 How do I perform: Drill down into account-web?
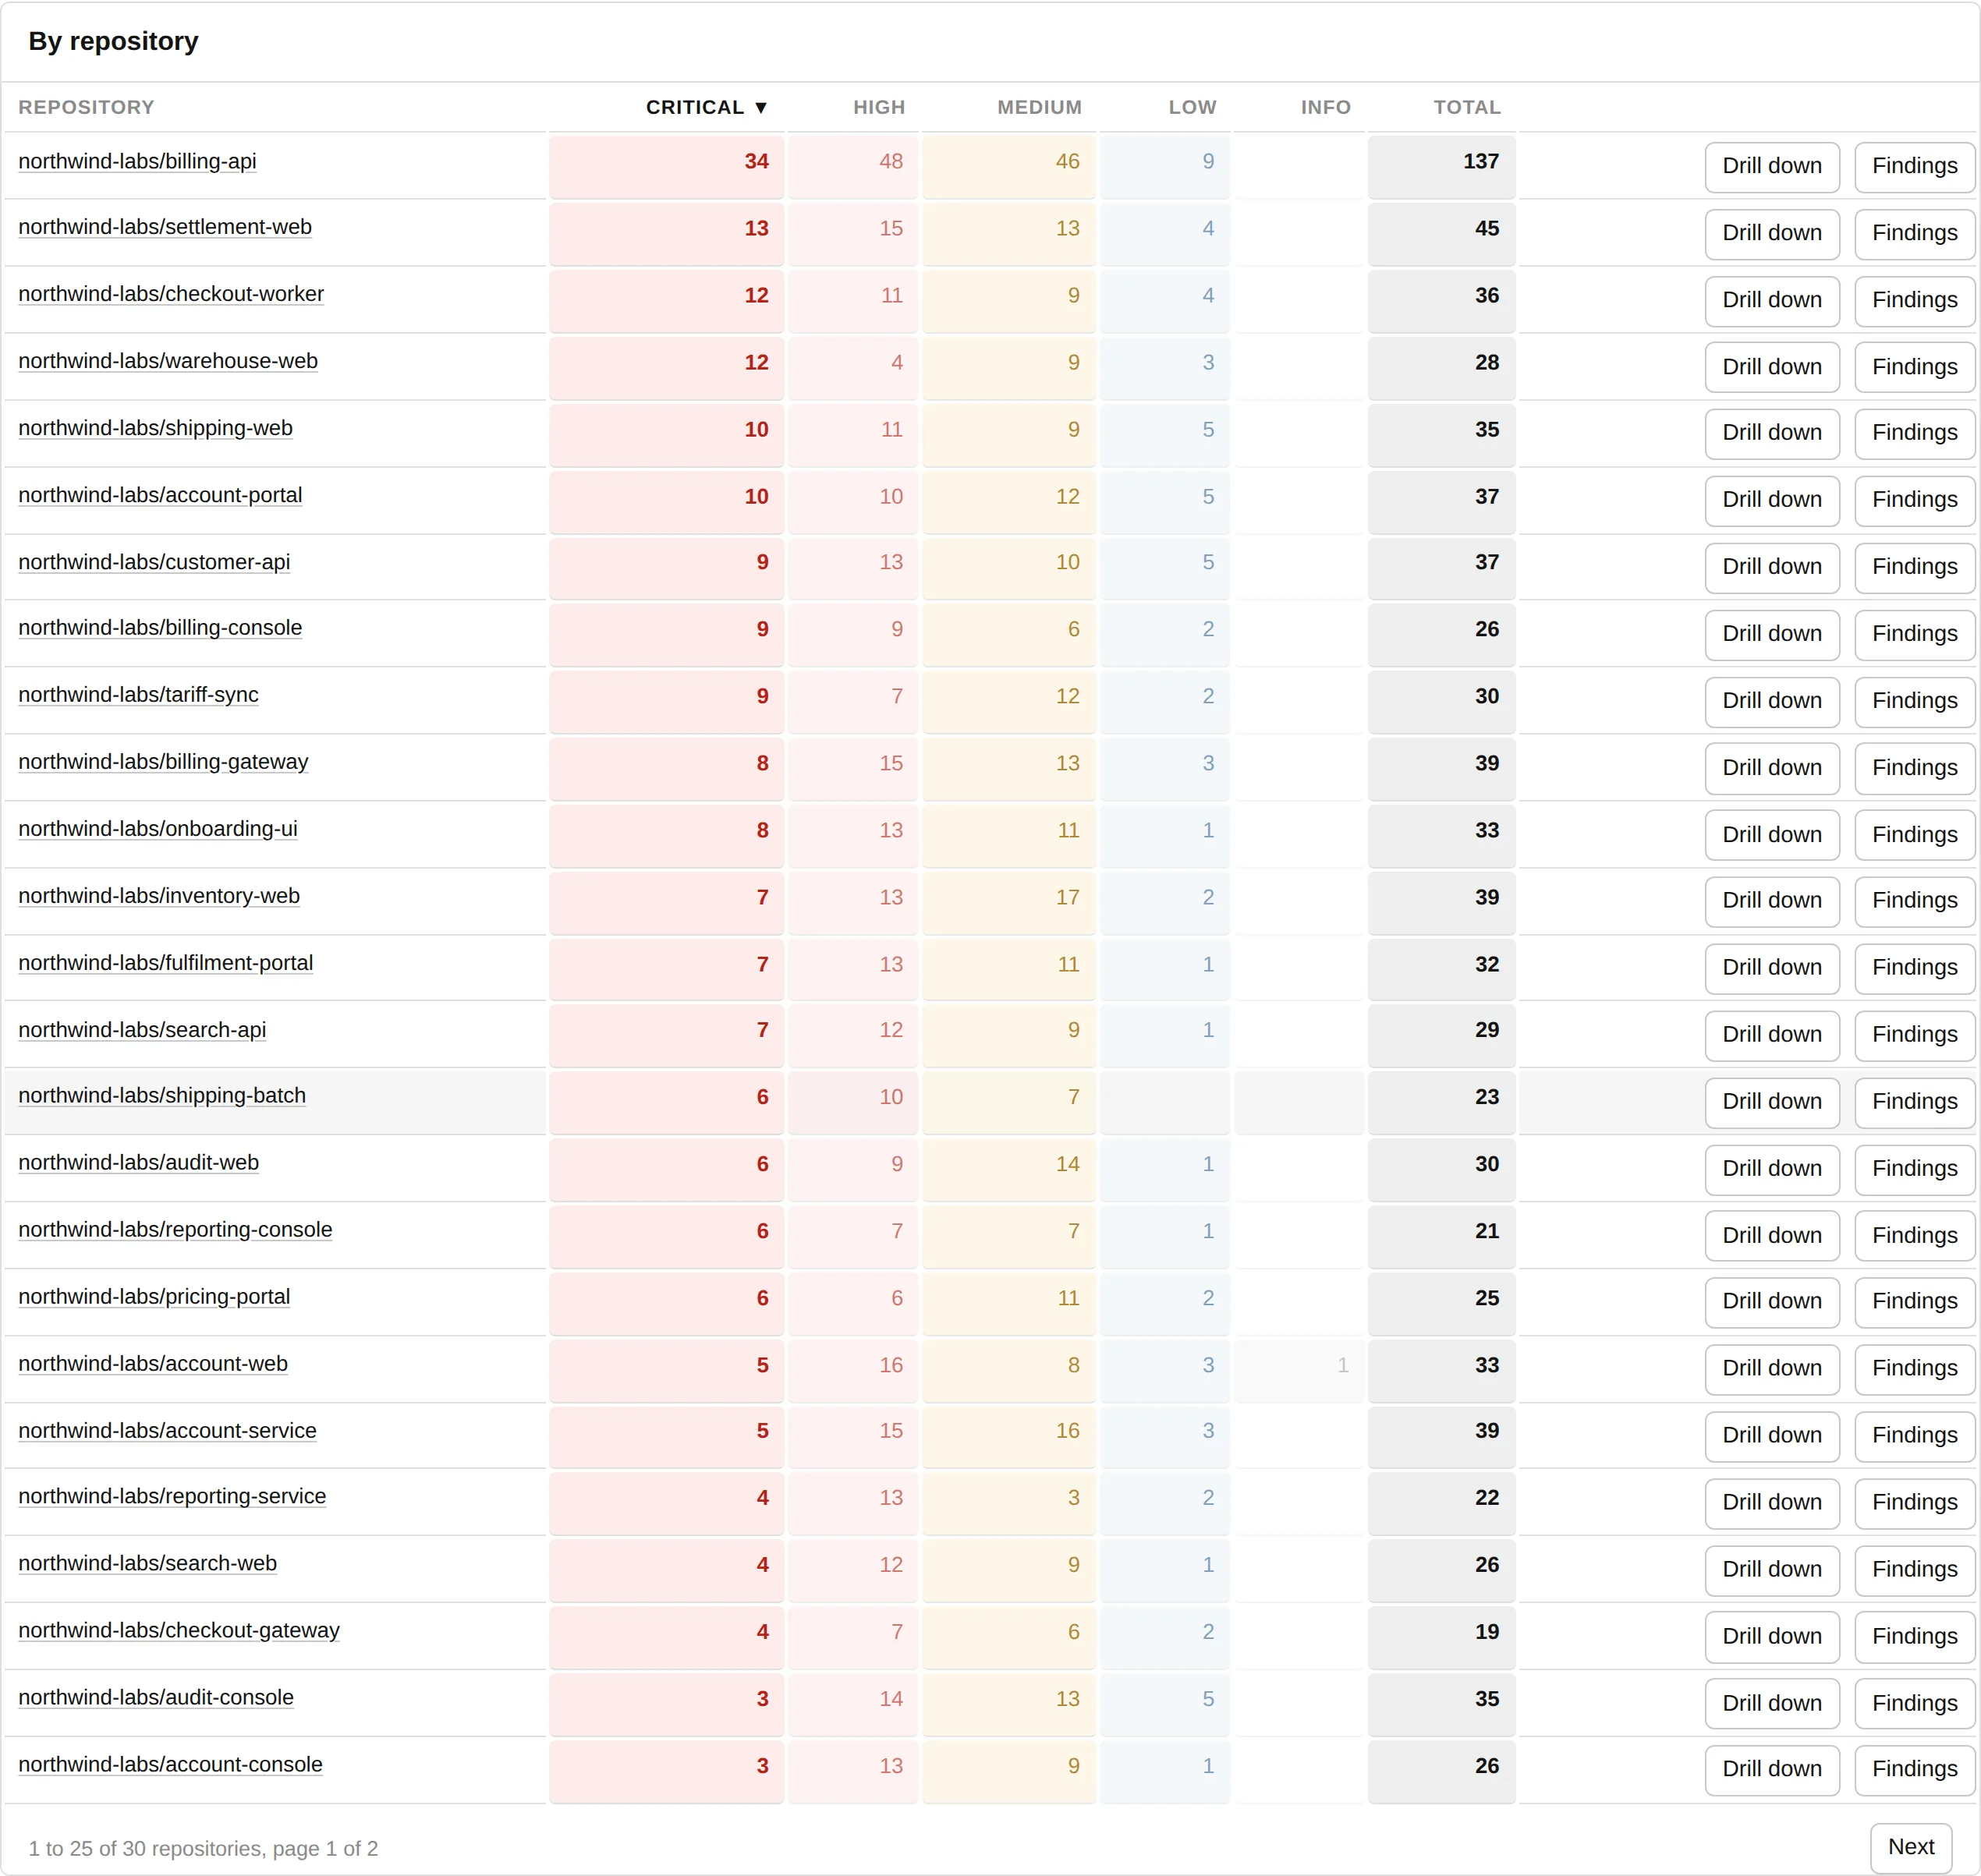coord(1772,1369)
